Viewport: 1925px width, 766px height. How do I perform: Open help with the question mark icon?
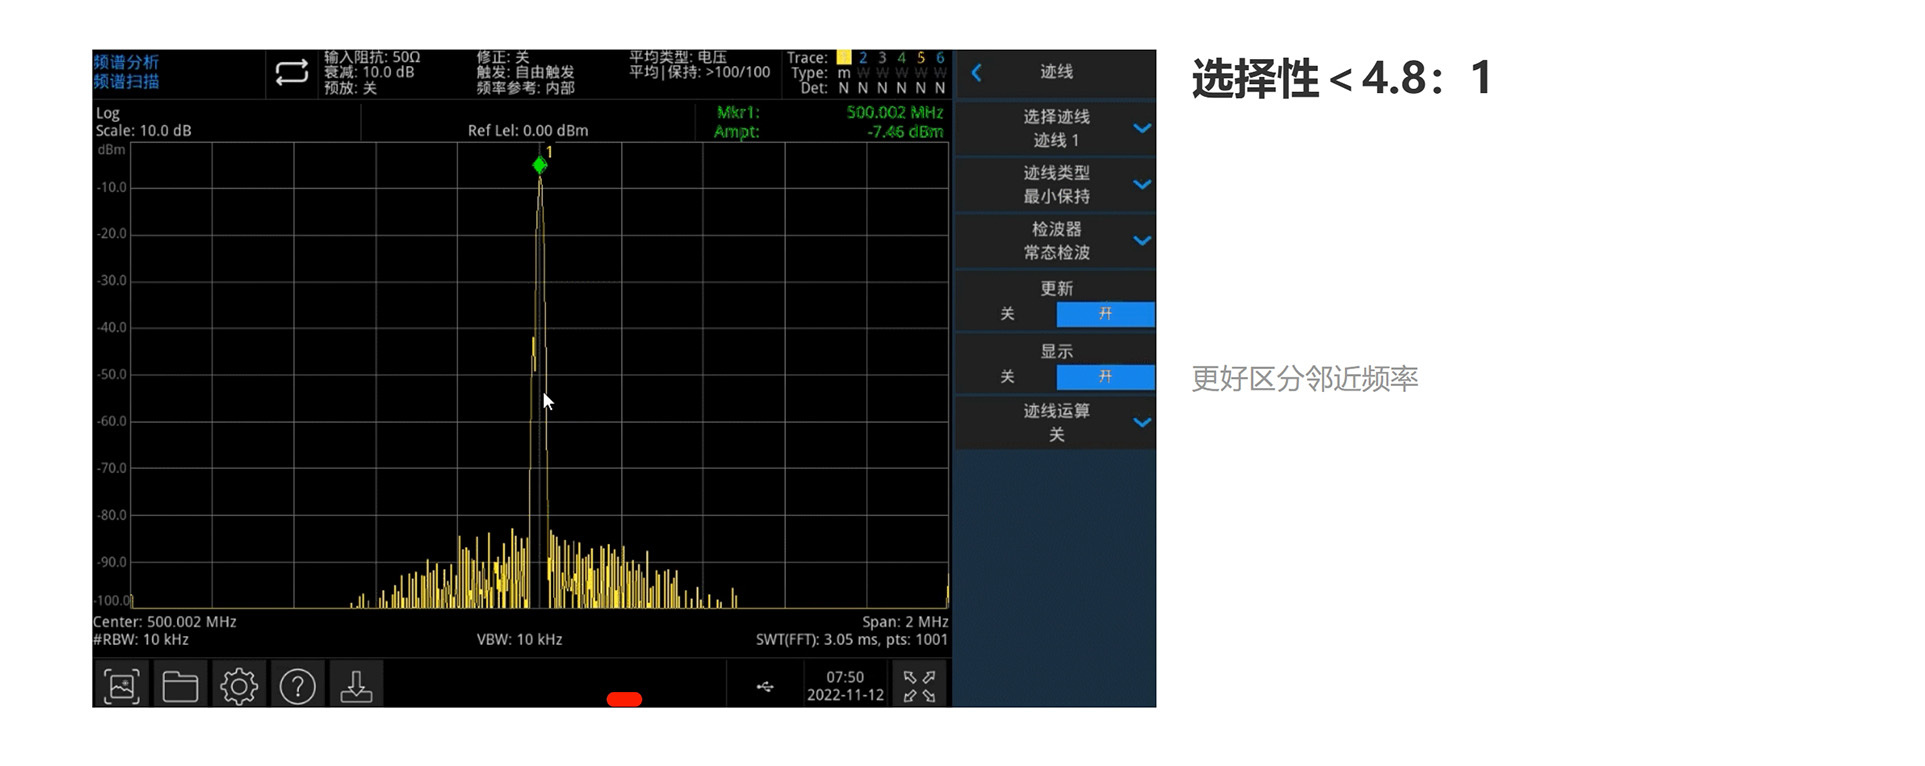click(x=298, y=686)
